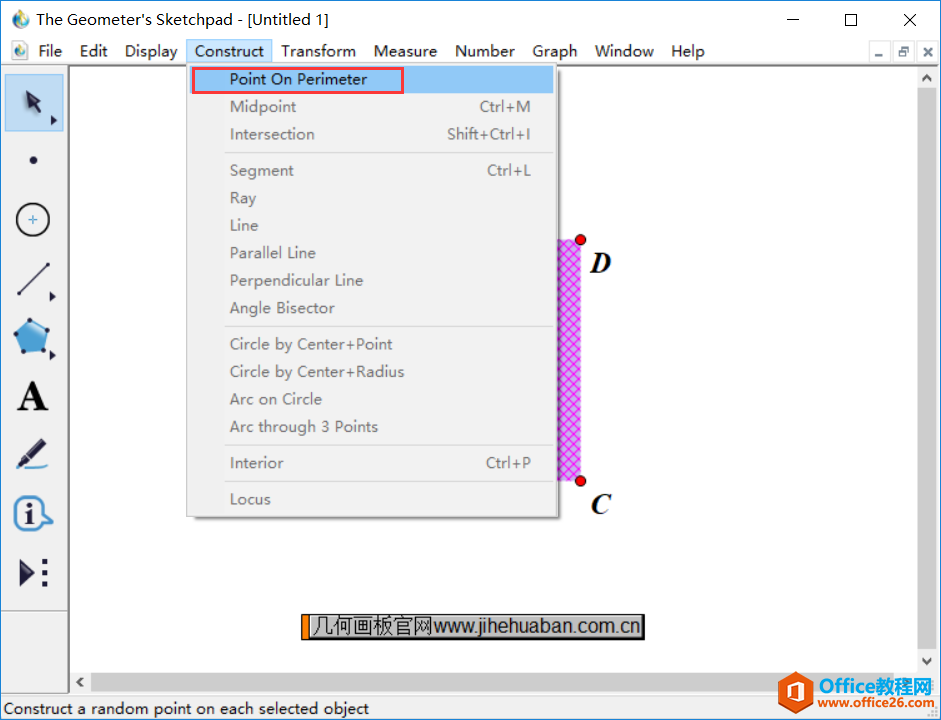This screenshot has height=720, width=941.
Task: Click the document icon beside File menu
Action: click(x=20, y=51)
